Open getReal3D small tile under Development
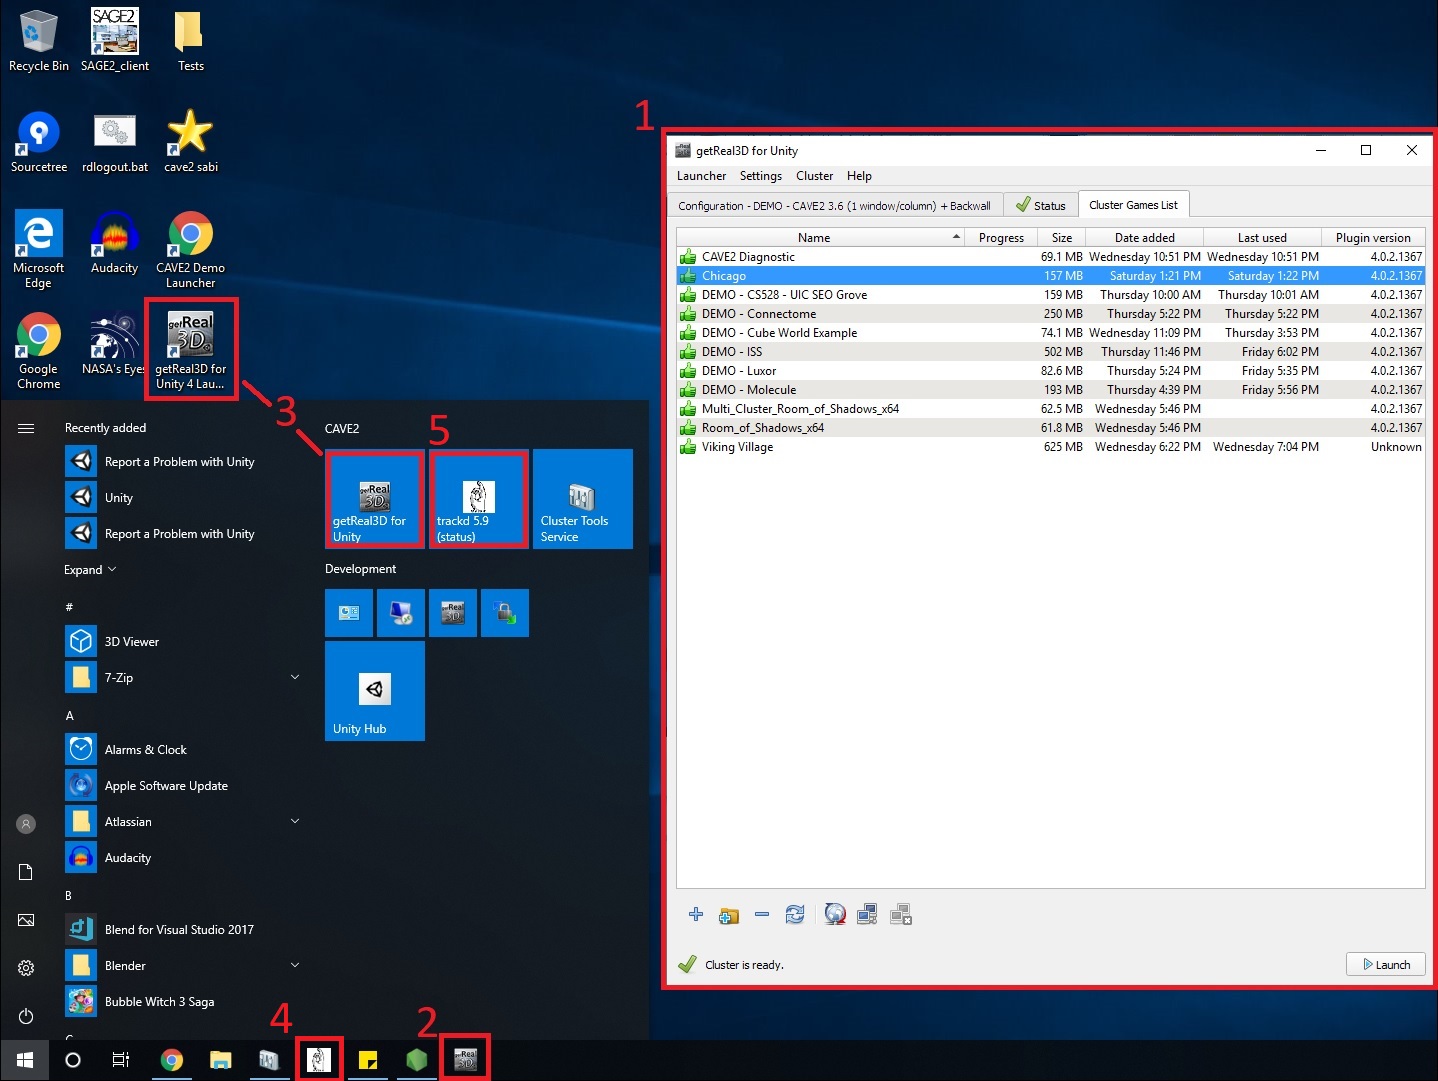 pyautogui.click(x=453, y=613)
